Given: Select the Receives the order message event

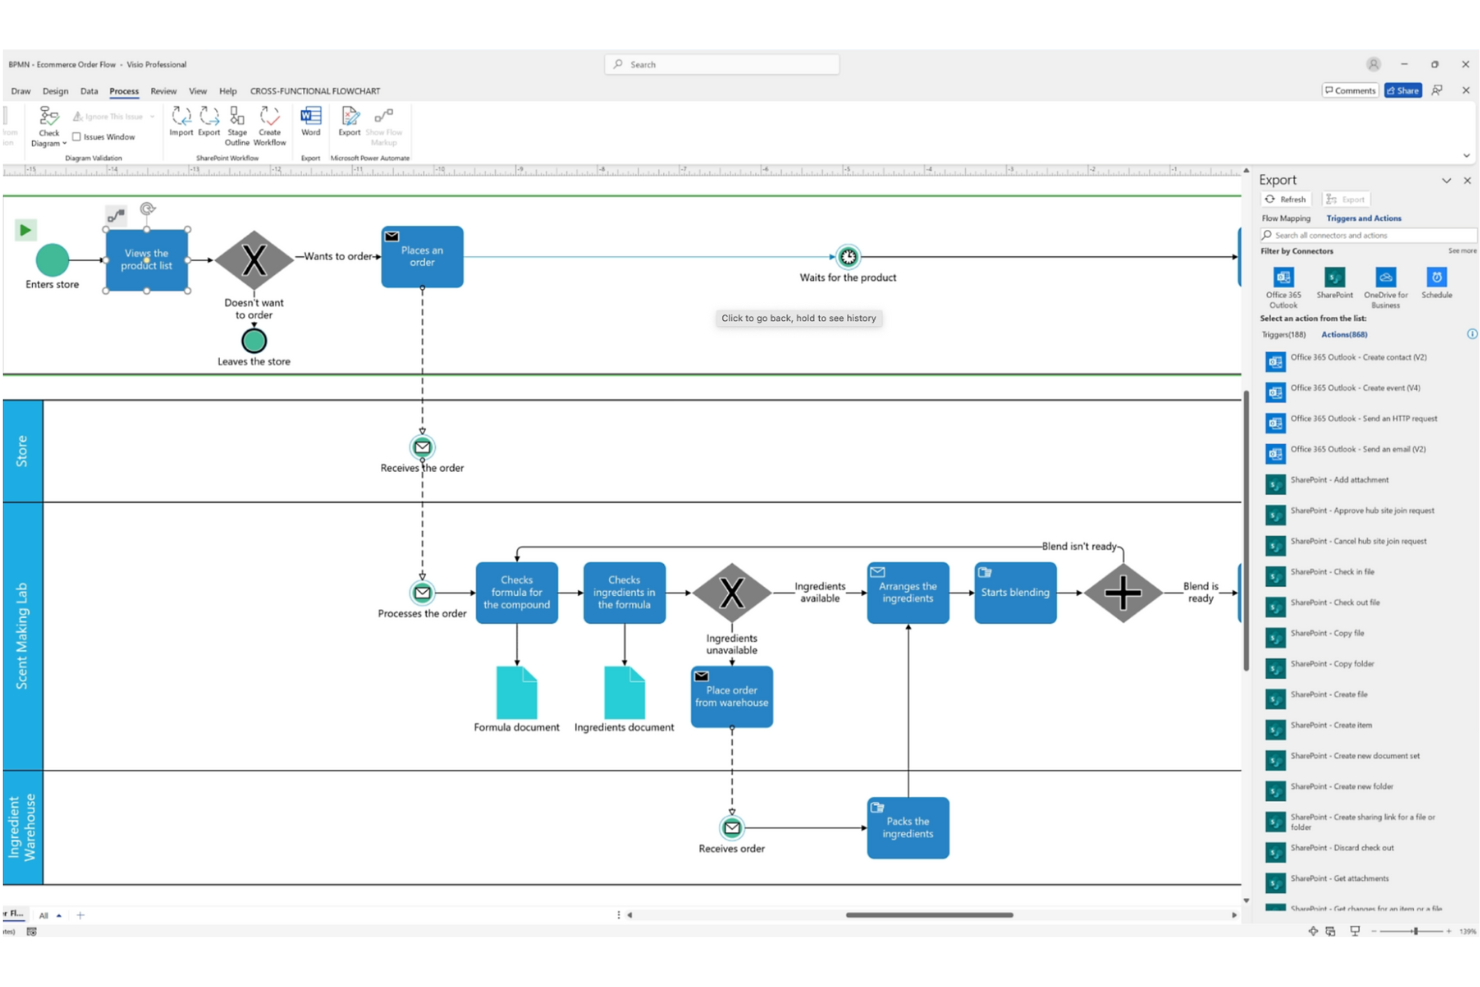Looking at the screenshot, I should point(422,447).
